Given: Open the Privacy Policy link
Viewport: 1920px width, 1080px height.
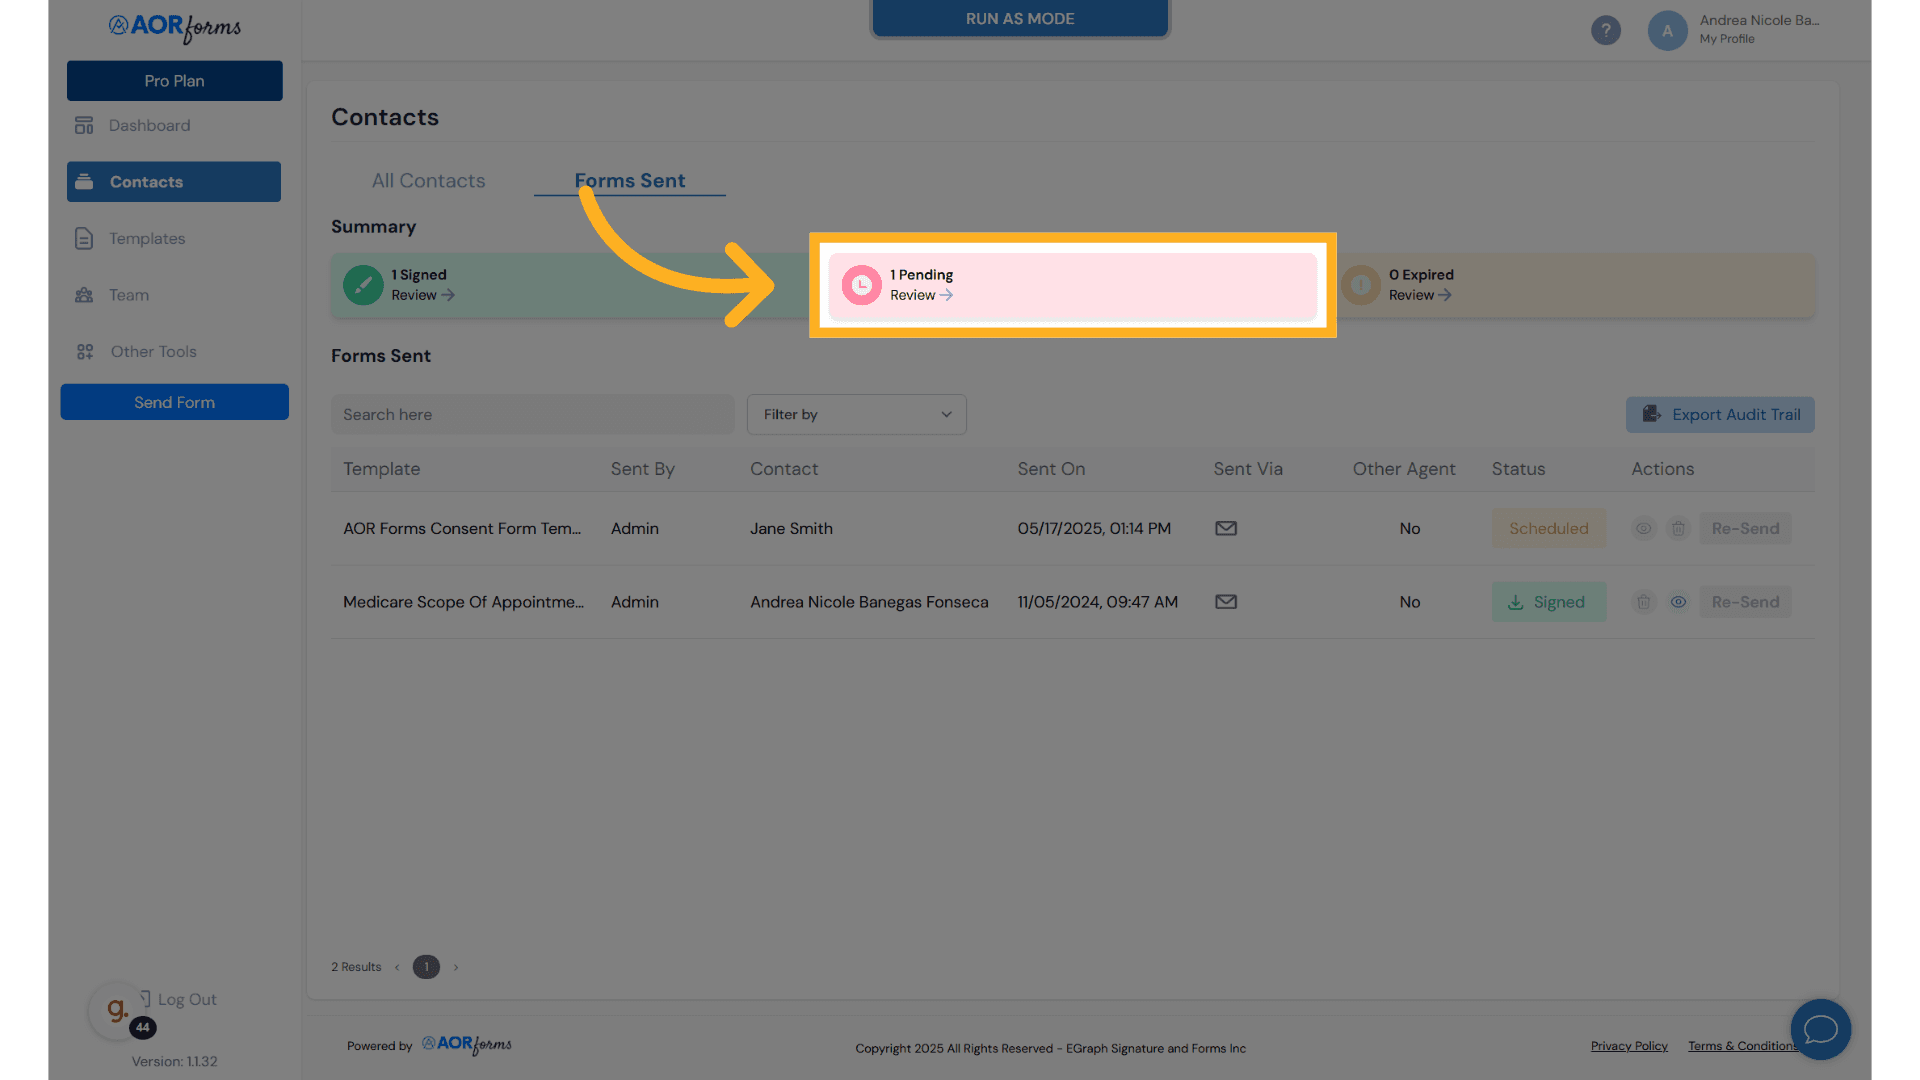Looking at the screenshot, I should click(1629, 1046).
